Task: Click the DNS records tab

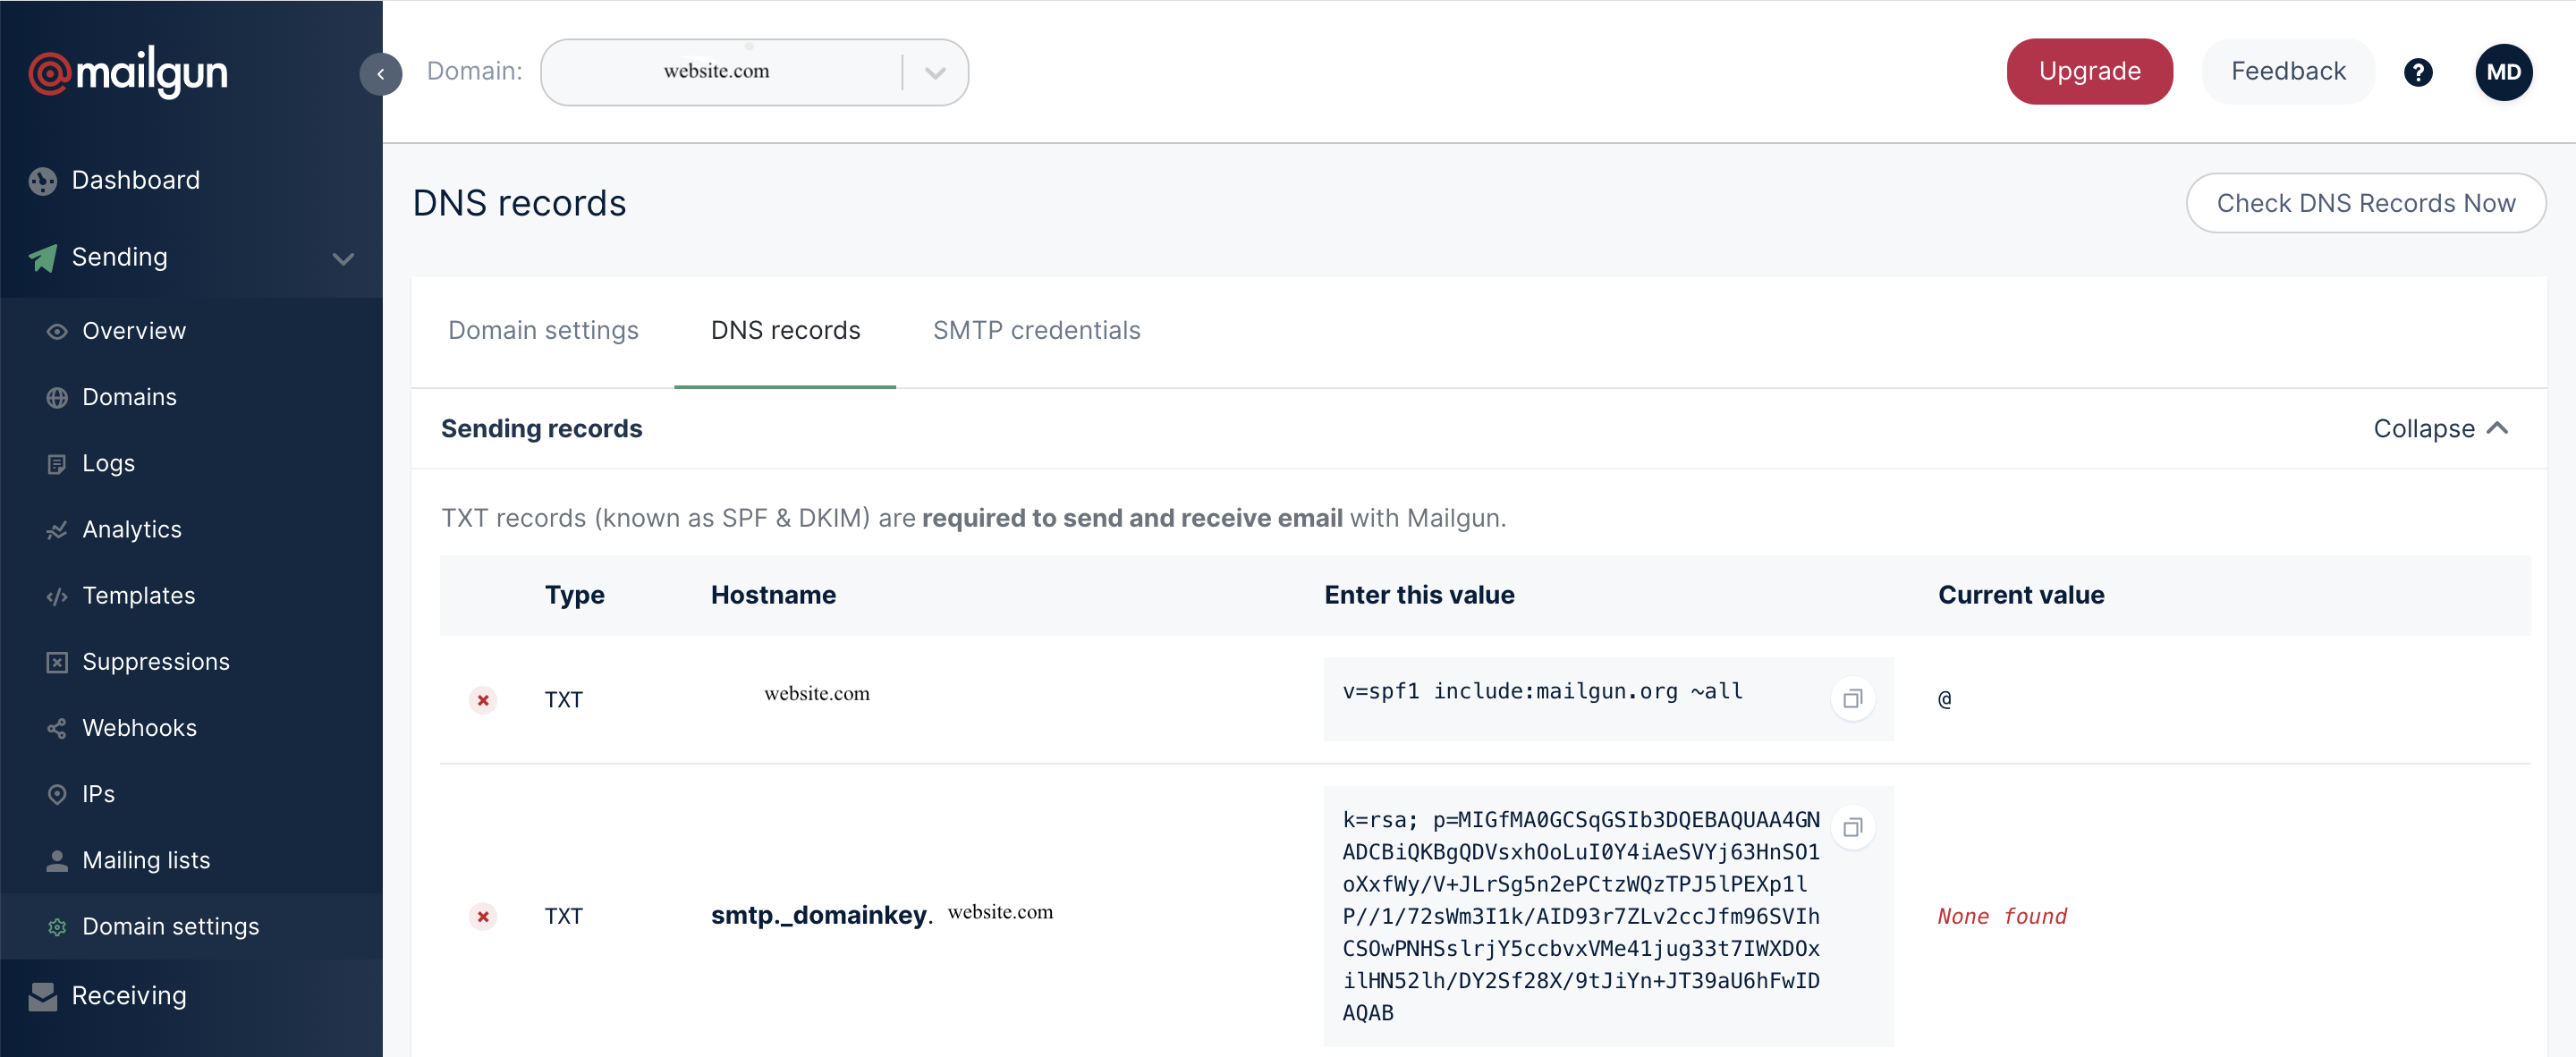Action: [x=785, y=330]
